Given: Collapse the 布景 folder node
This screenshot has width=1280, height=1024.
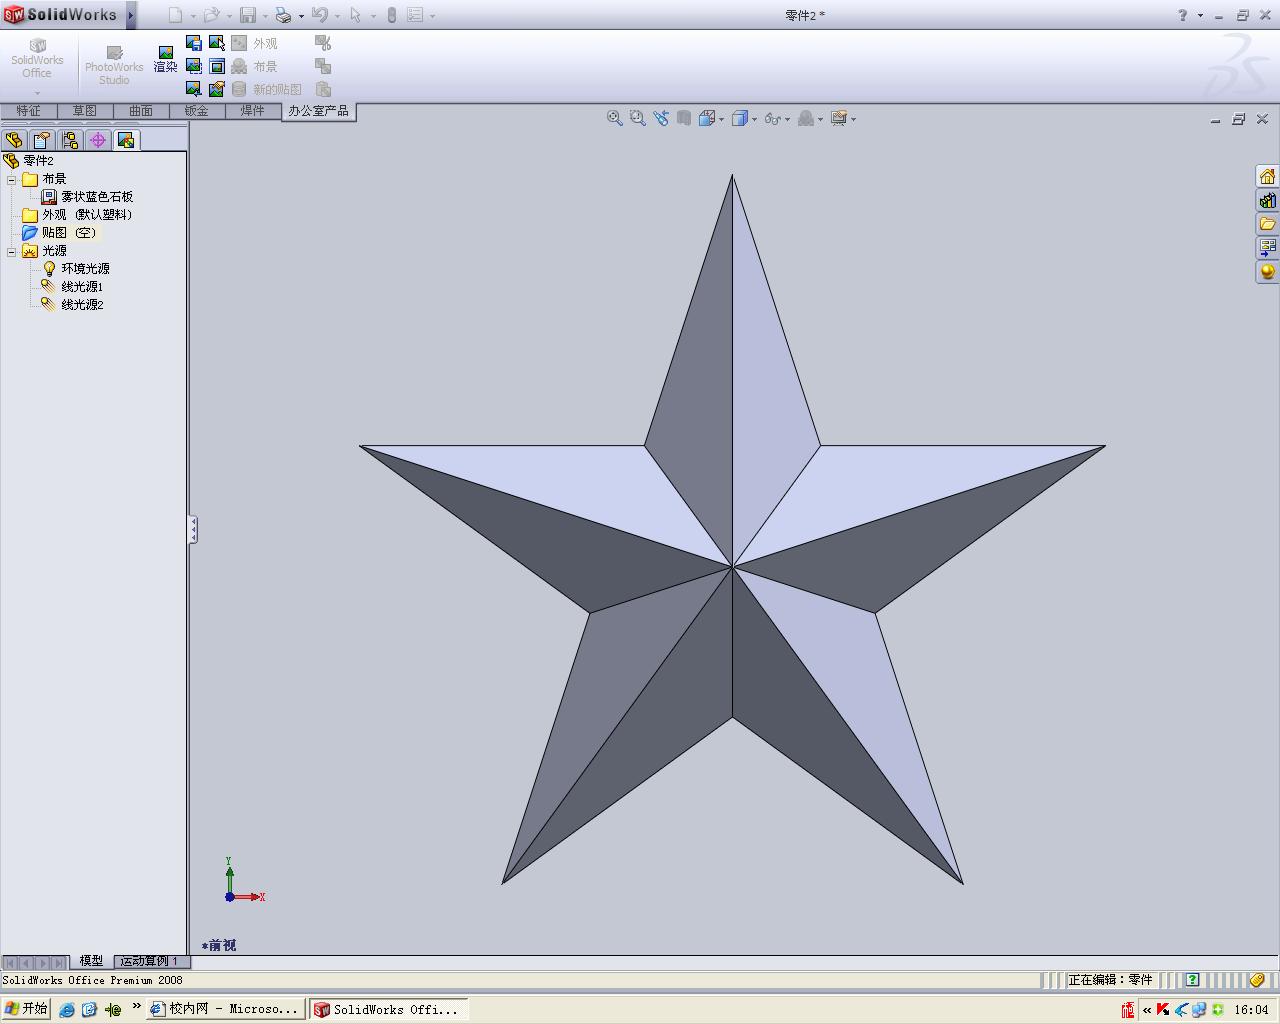Looking at the screenshot, I should pos(11,180).
